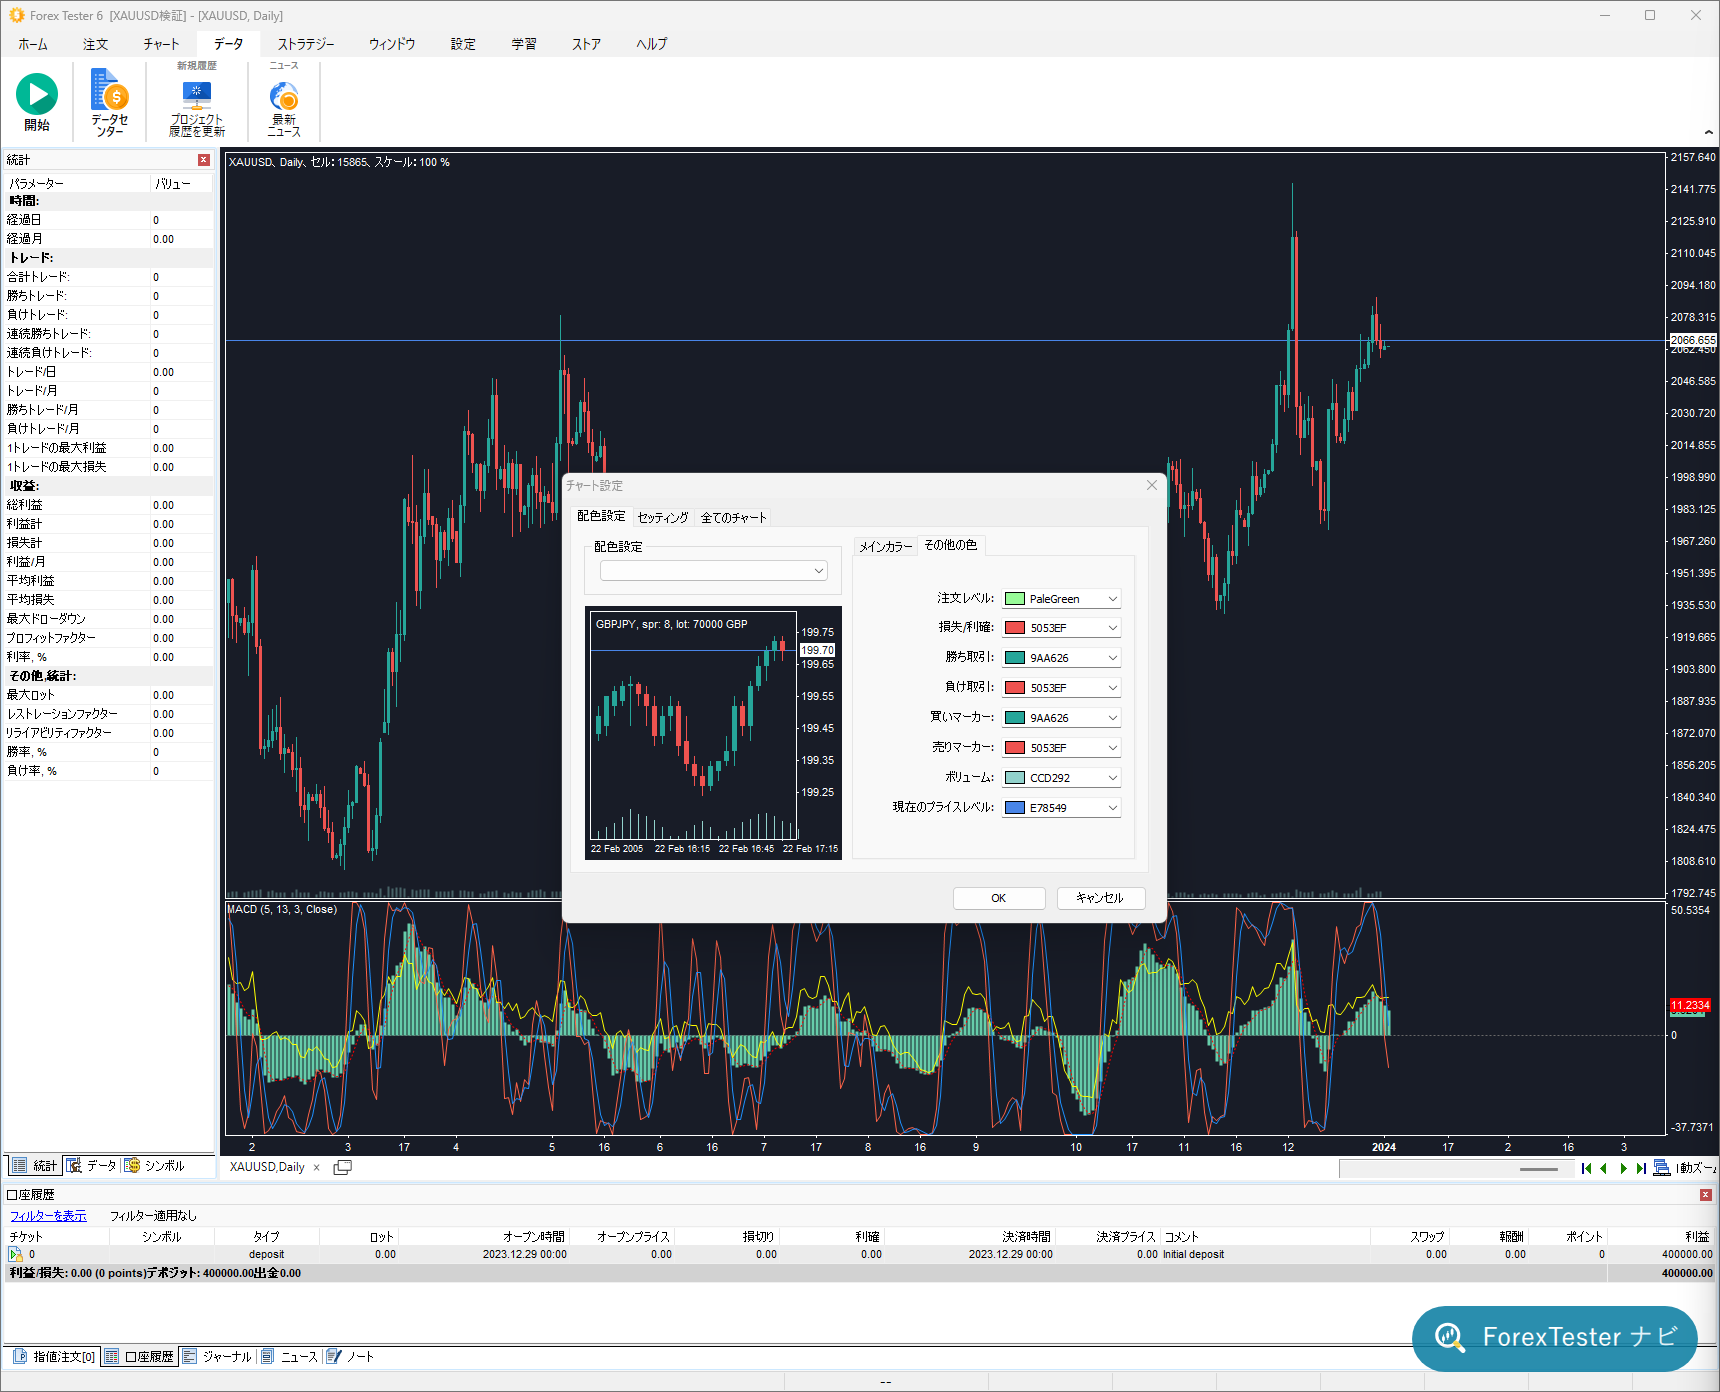Close the 統計 statistics panel

(x=204, y=160)
